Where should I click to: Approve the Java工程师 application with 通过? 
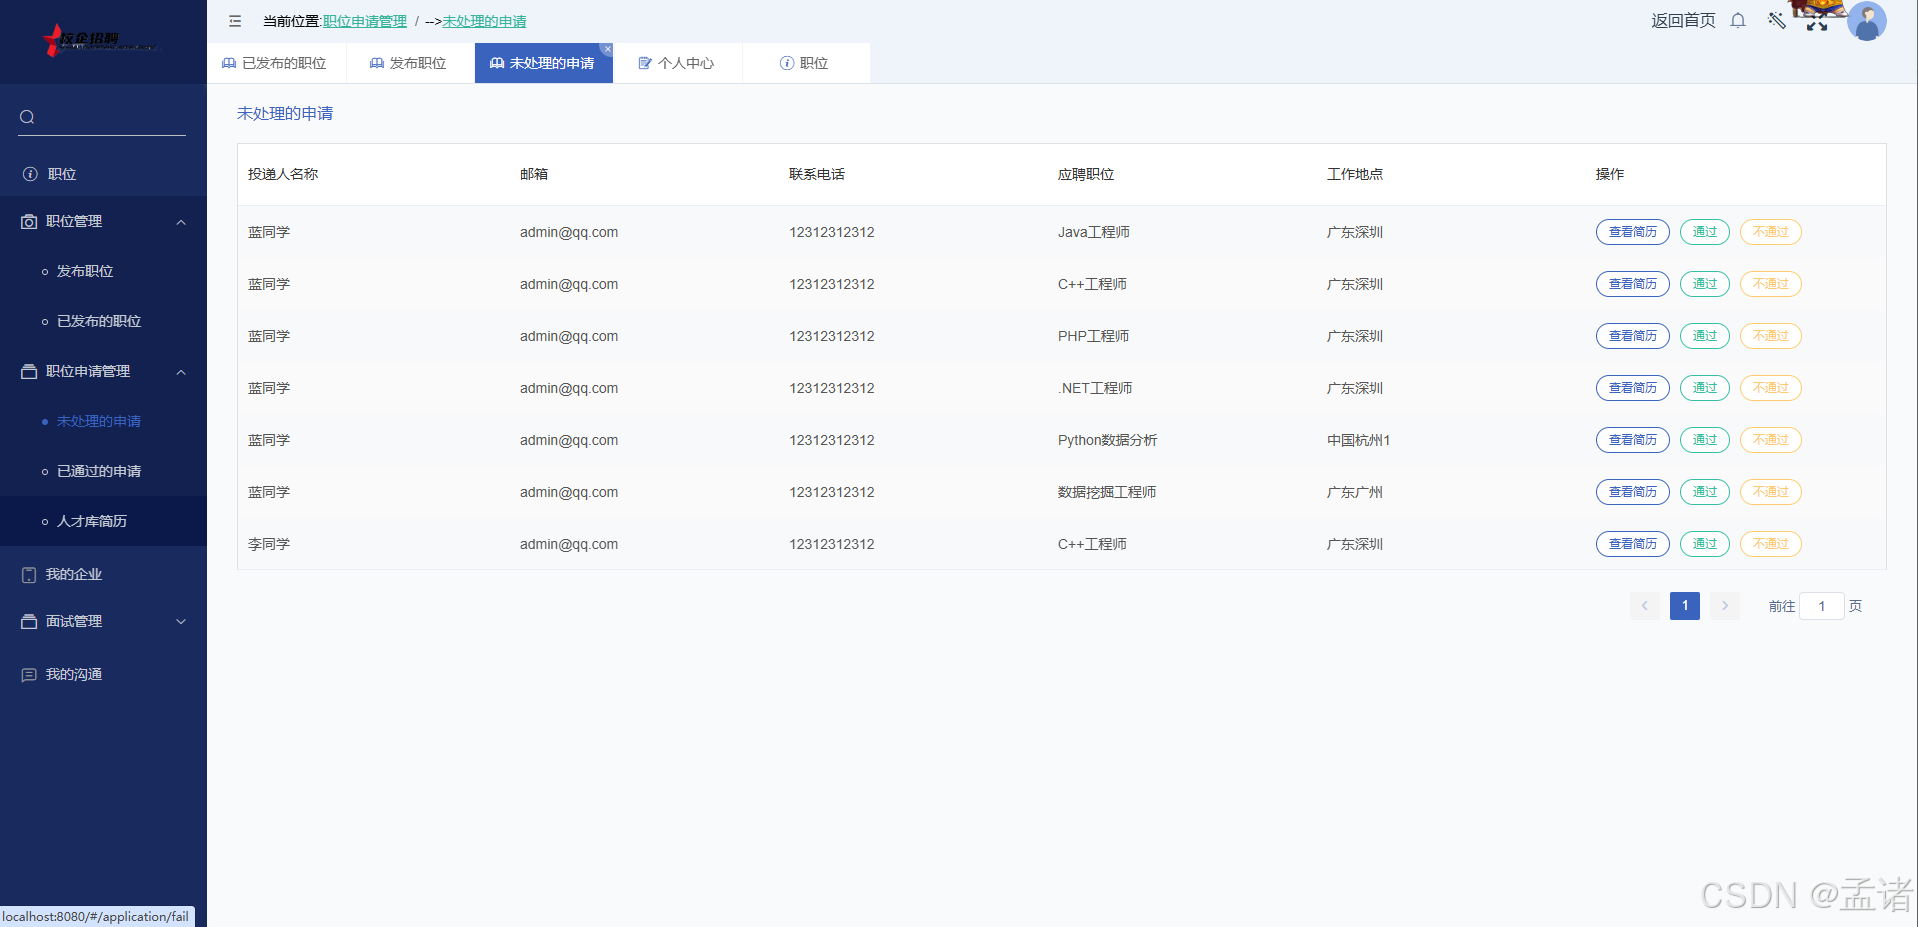[1704, 232]
